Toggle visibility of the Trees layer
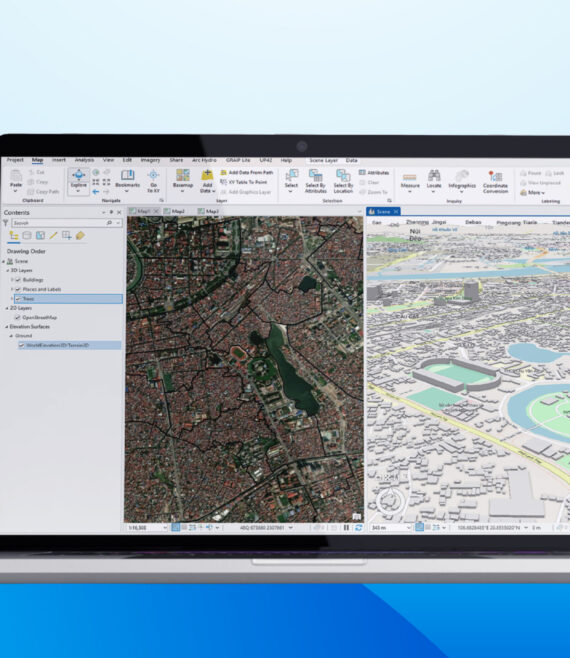The image size is (570, 658). [18, 299]
